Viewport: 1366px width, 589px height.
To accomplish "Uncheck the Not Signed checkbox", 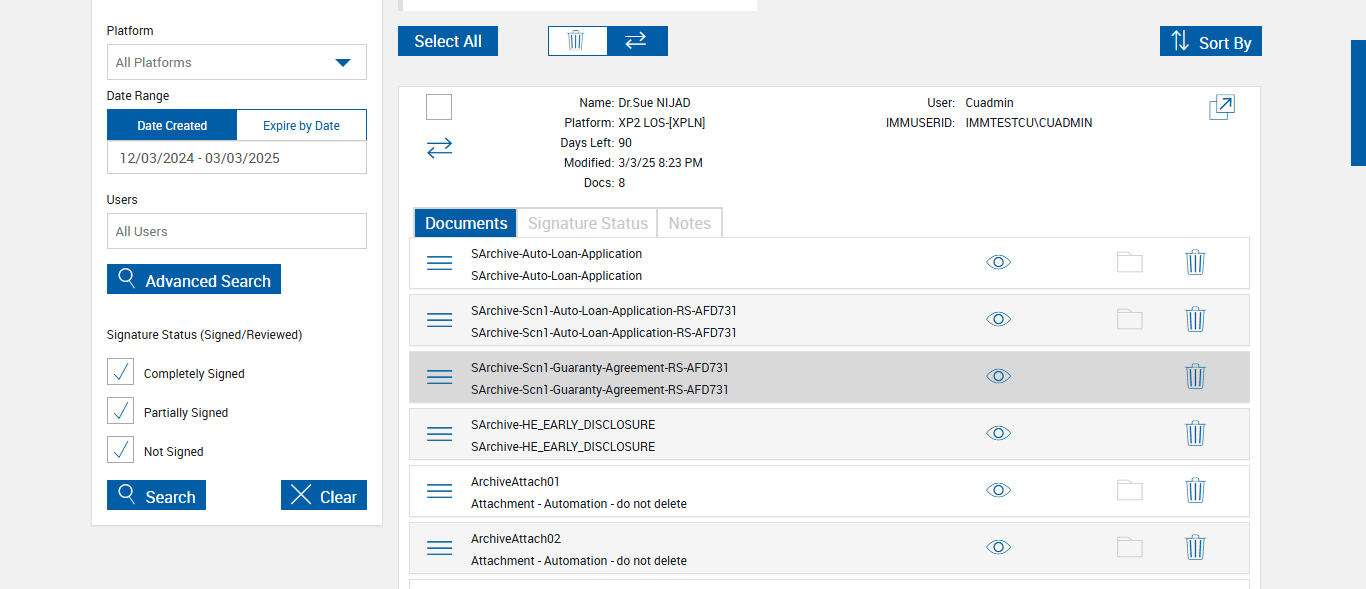I will coord(120,450).
